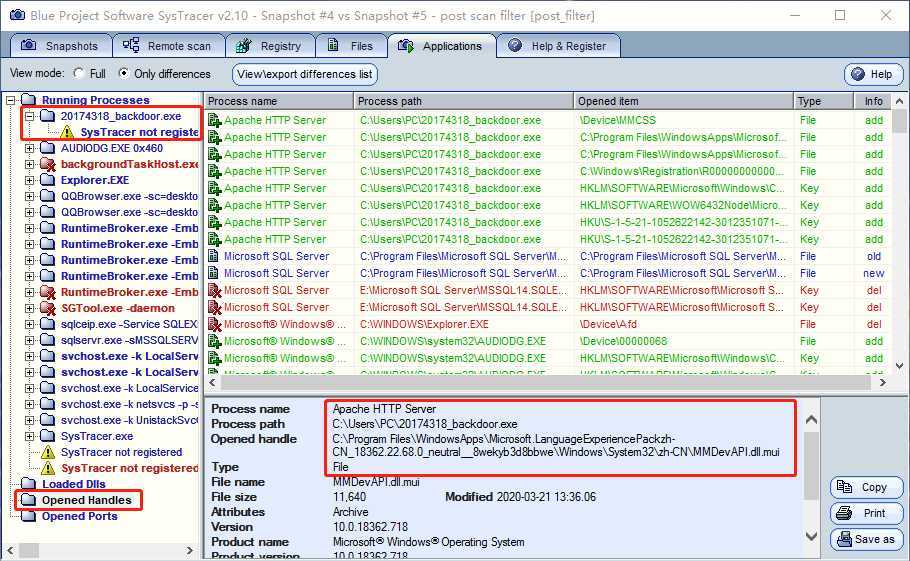
Task: Select the Applications tab
Action: [441, 46]
